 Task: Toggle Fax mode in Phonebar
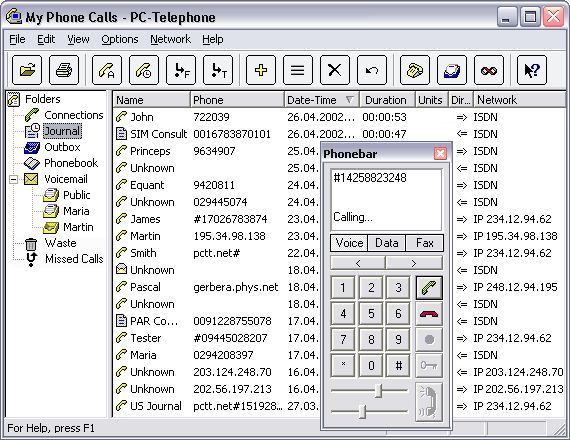tap(425, 243)
